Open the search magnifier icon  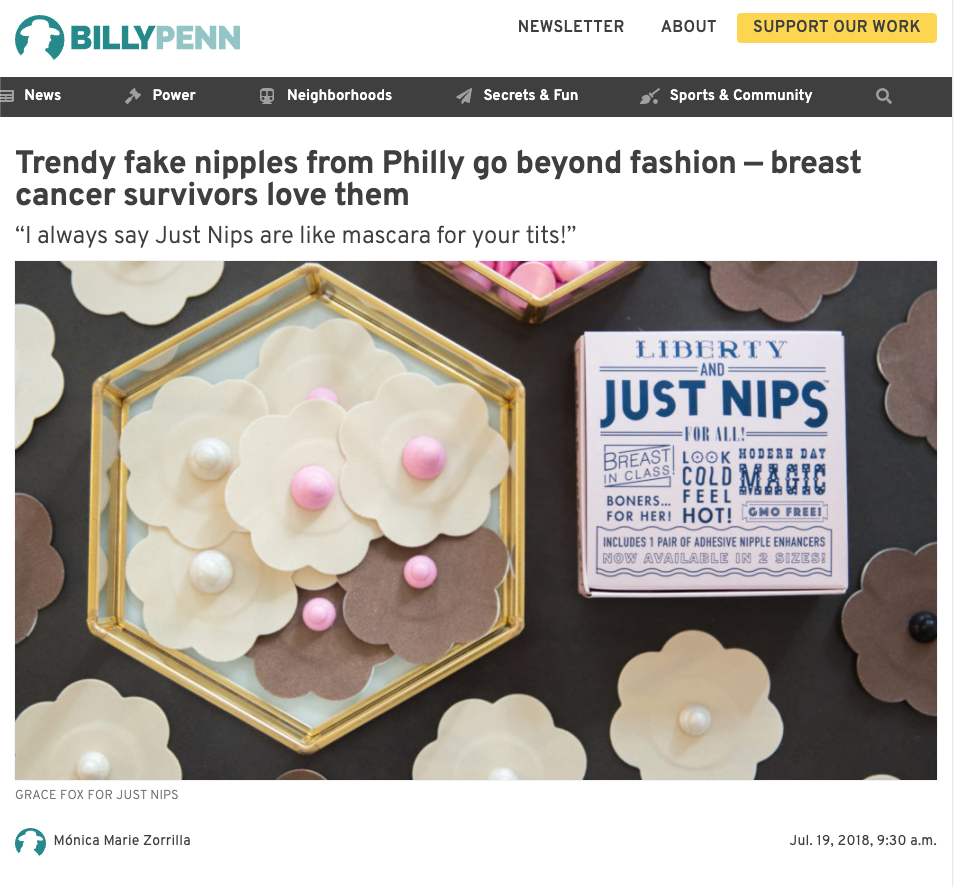(883, 96)
